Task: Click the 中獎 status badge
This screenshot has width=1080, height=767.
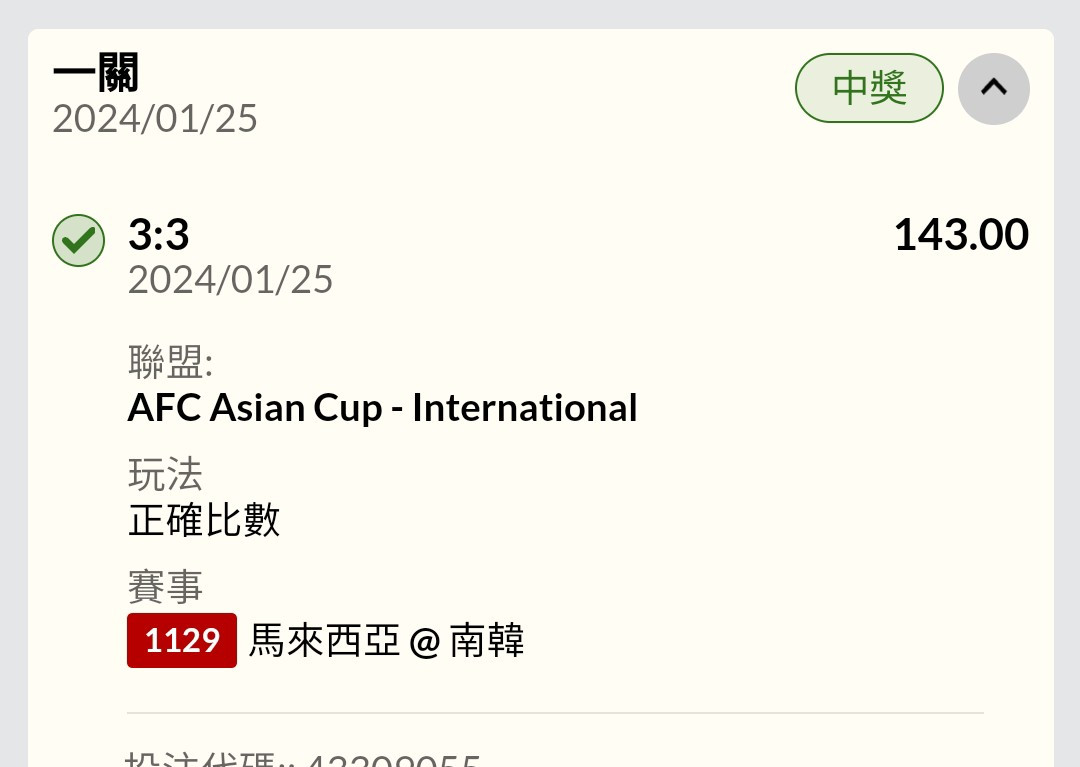Action: 869,88
